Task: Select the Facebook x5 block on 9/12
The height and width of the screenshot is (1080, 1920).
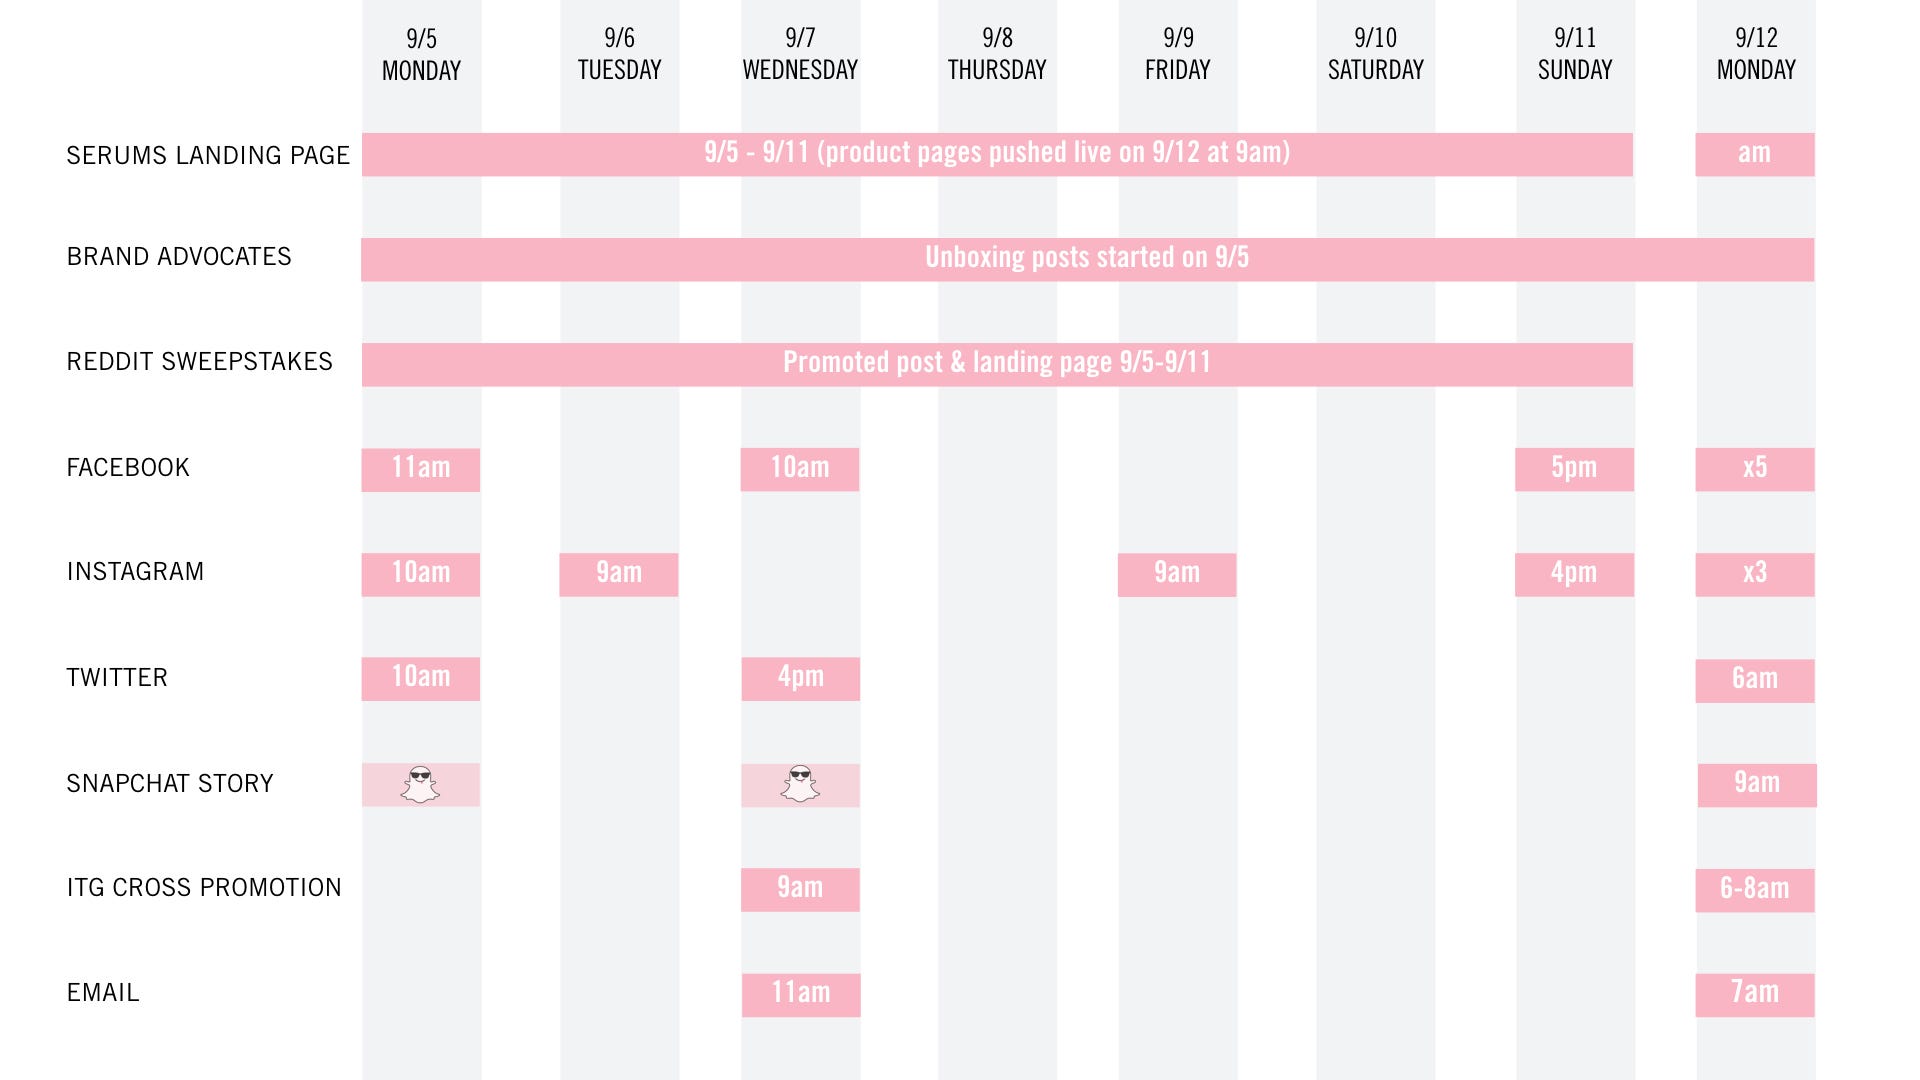Action: tap(1755, 469)
